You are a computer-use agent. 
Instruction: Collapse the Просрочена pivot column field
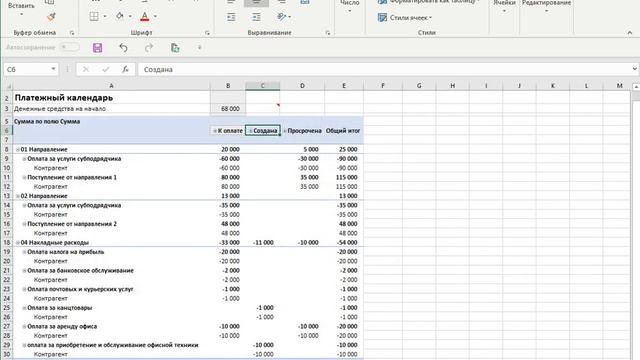285,131
